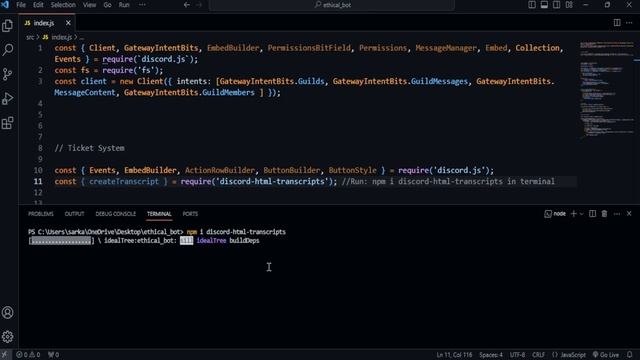Switch to the Problems panel tab

(x=41, y=214)
